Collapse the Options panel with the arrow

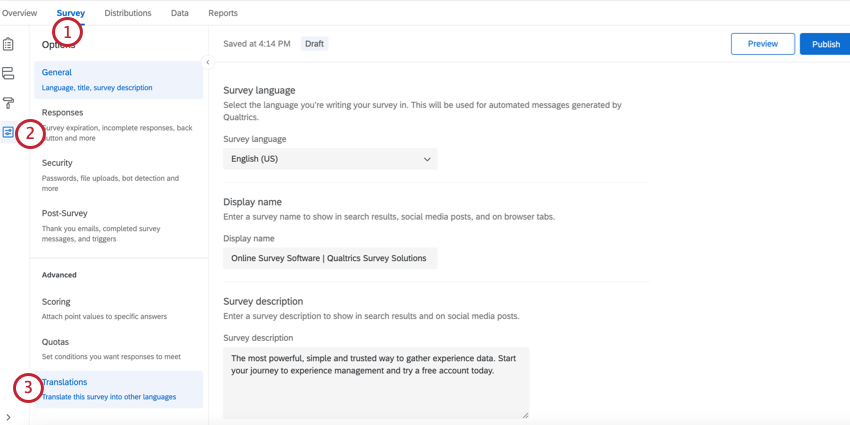coord(208,63)
